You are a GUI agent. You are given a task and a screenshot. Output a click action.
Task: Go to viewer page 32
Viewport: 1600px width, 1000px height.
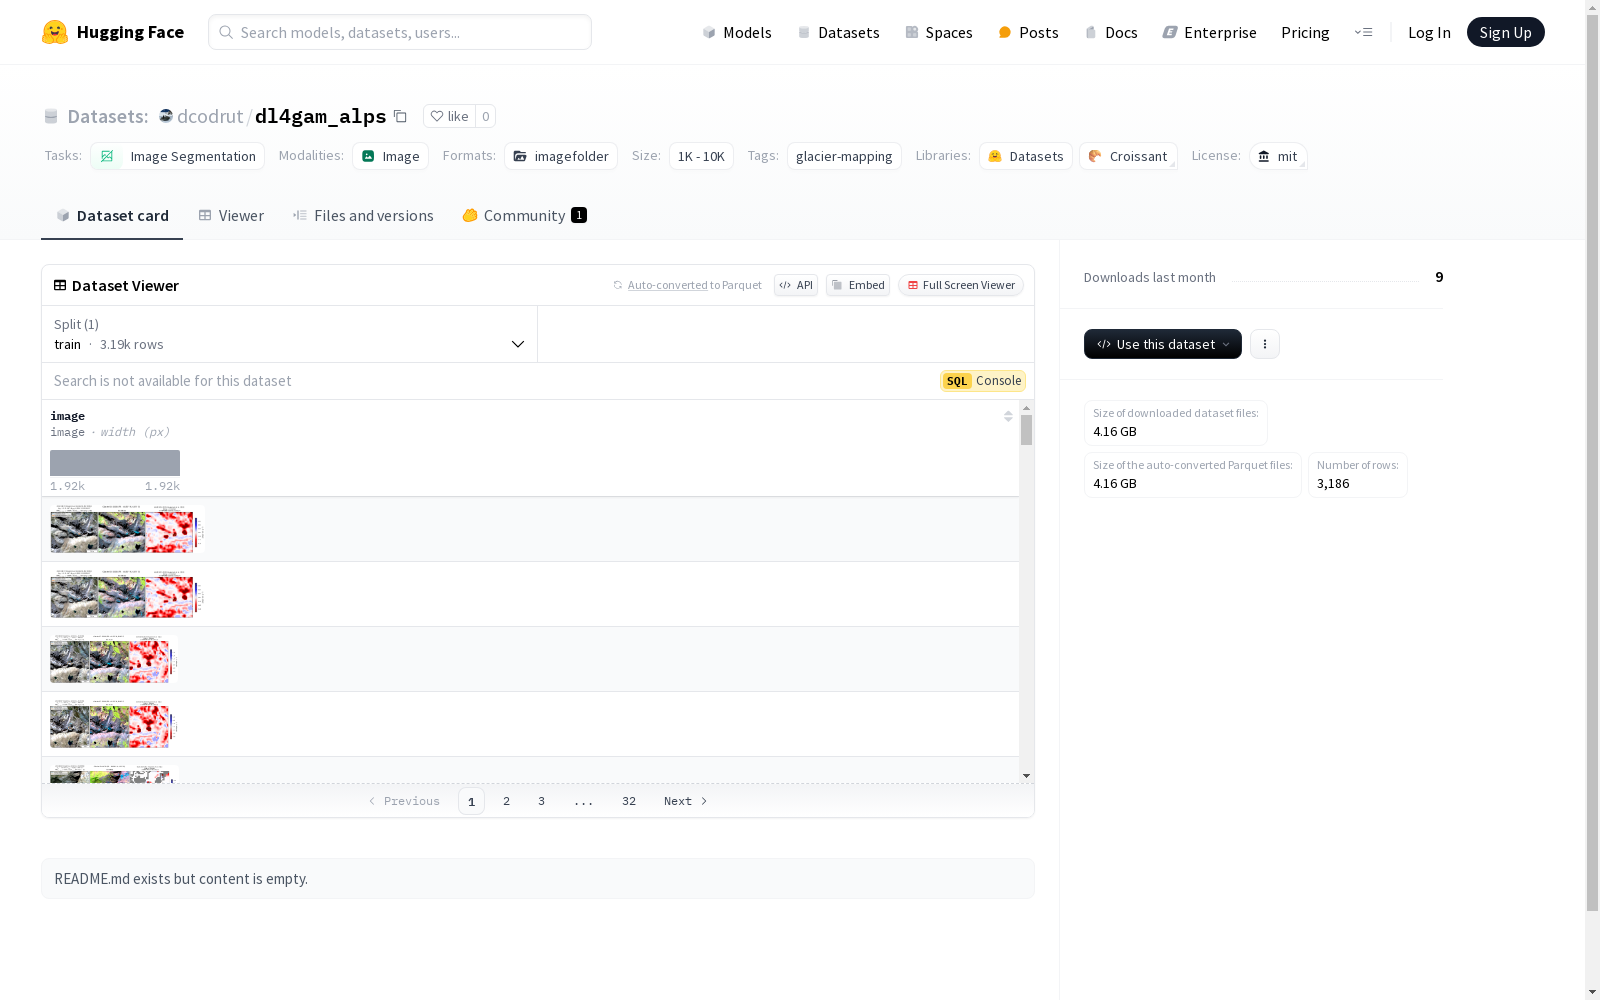point(629,801)
